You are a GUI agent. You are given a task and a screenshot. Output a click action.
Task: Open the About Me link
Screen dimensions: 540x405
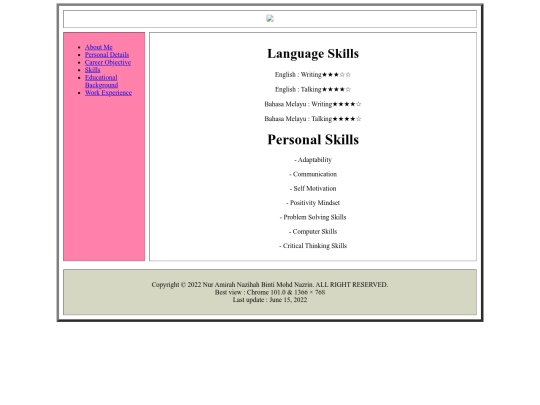point(98,47)
